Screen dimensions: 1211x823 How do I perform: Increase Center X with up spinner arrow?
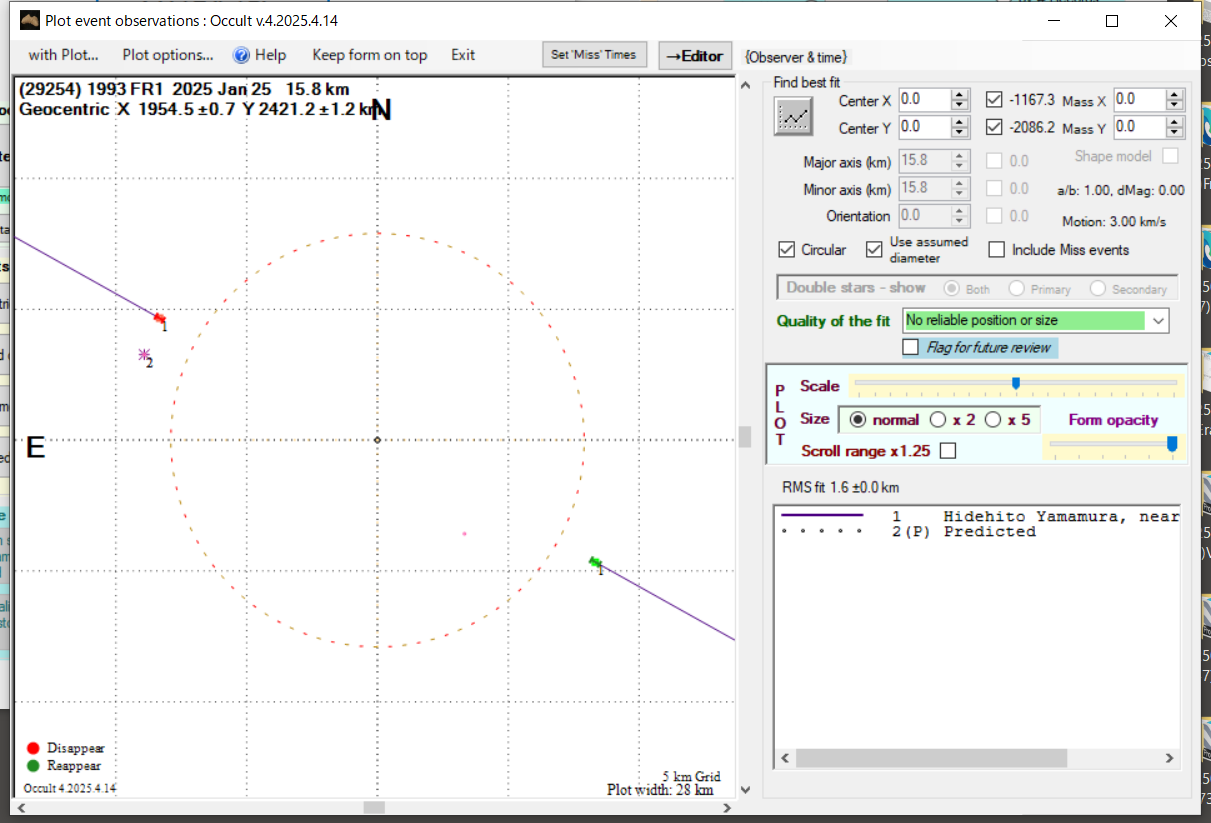tap(960, 95)
